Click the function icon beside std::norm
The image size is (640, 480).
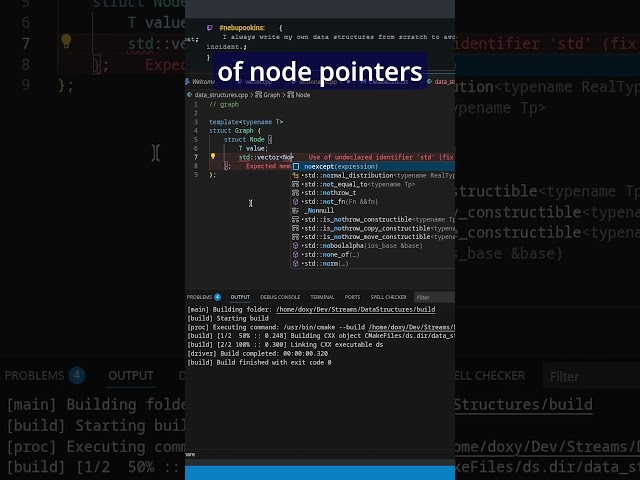point(296,264)
